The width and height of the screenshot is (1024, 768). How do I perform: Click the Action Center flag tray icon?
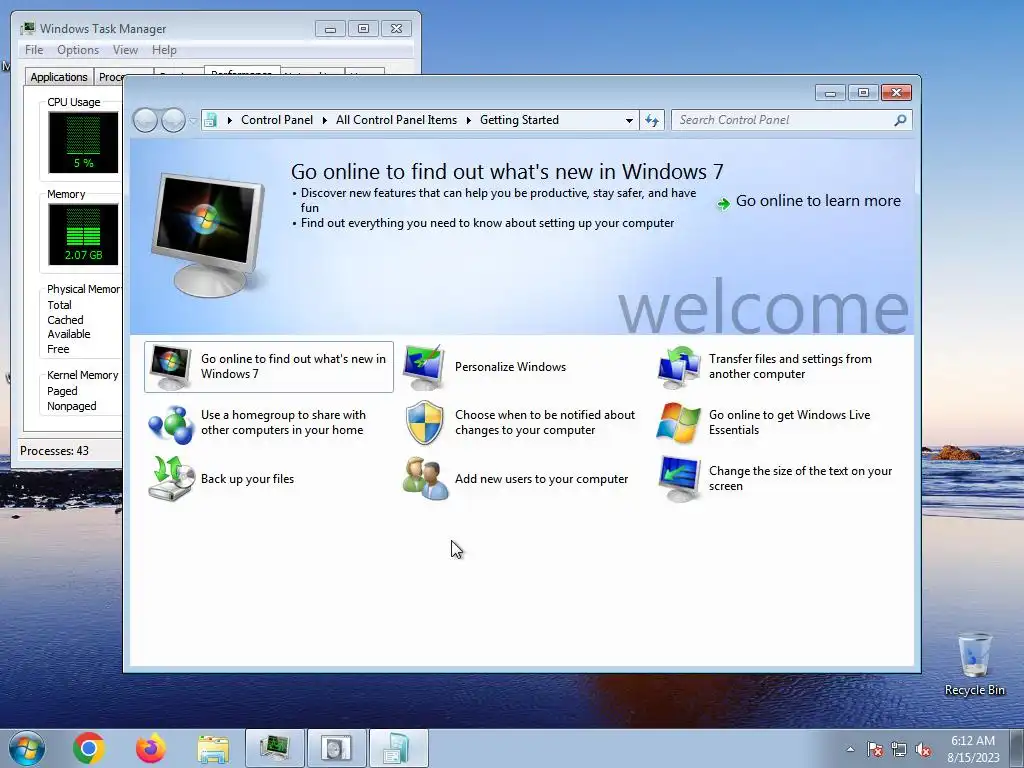coord(875,749)
